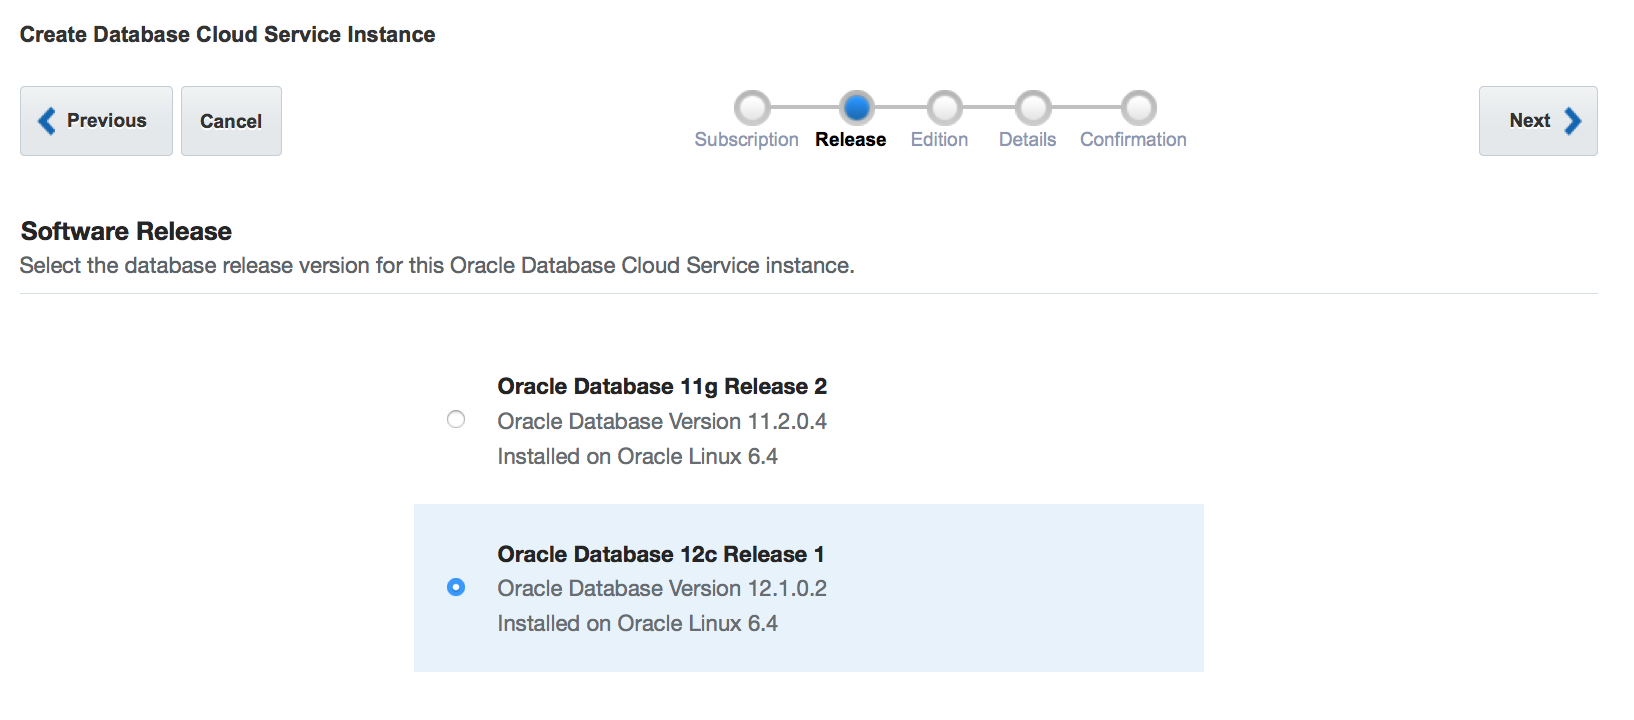Image resolution: width=1634 pixels, height=720 pixels.
Task: Click the Software Release heading
Action: (x=126, y=231)
